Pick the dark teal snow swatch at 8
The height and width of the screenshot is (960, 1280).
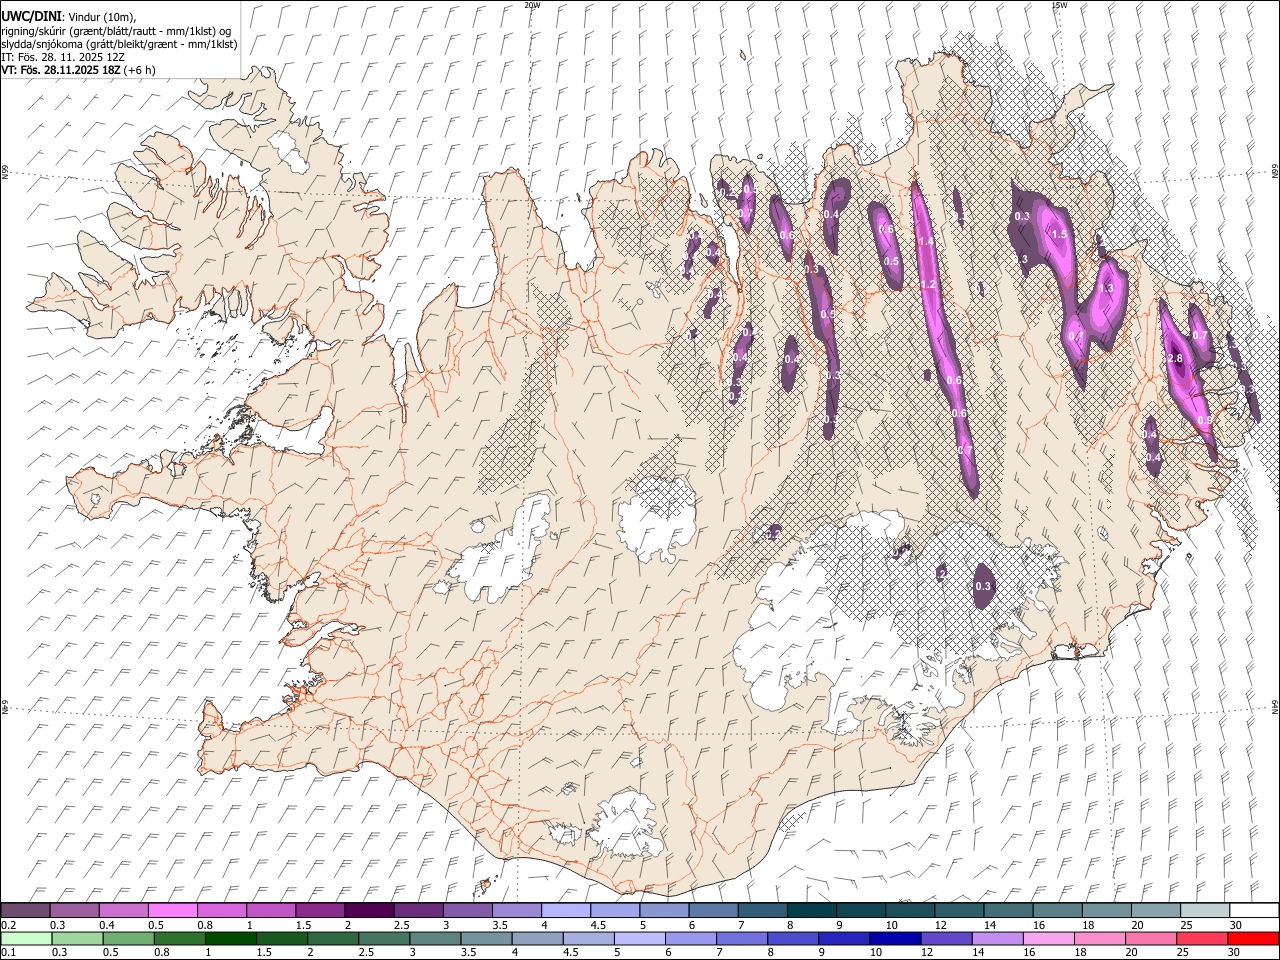[x=810, y=910]
